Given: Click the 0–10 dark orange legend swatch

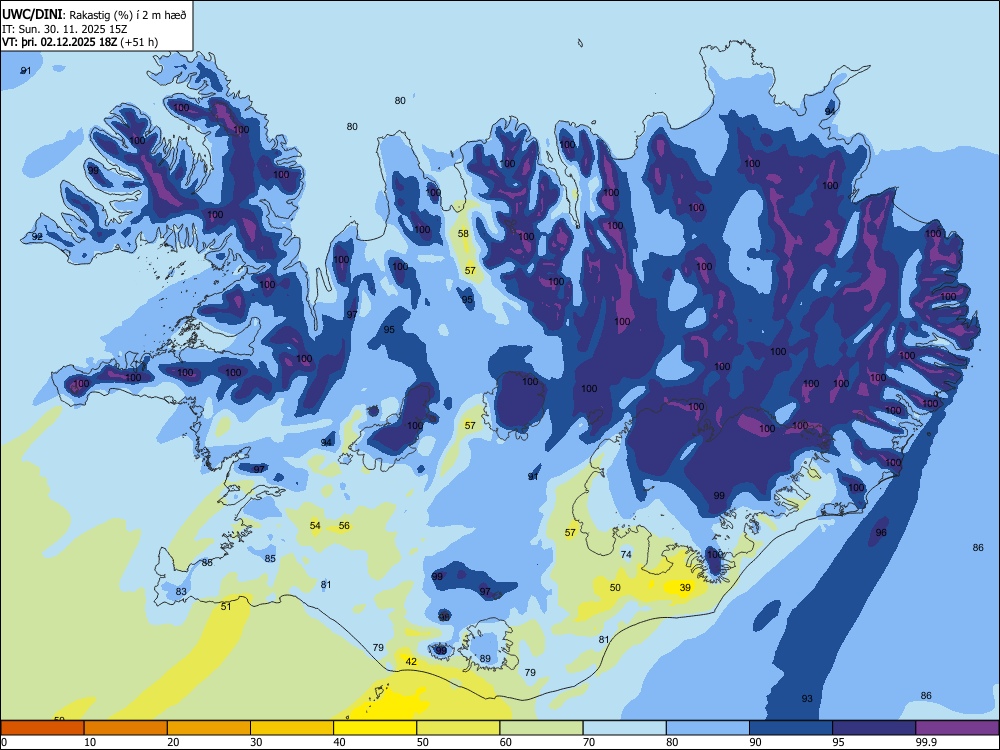Looking at the screenshot, I should pos(42,728).
